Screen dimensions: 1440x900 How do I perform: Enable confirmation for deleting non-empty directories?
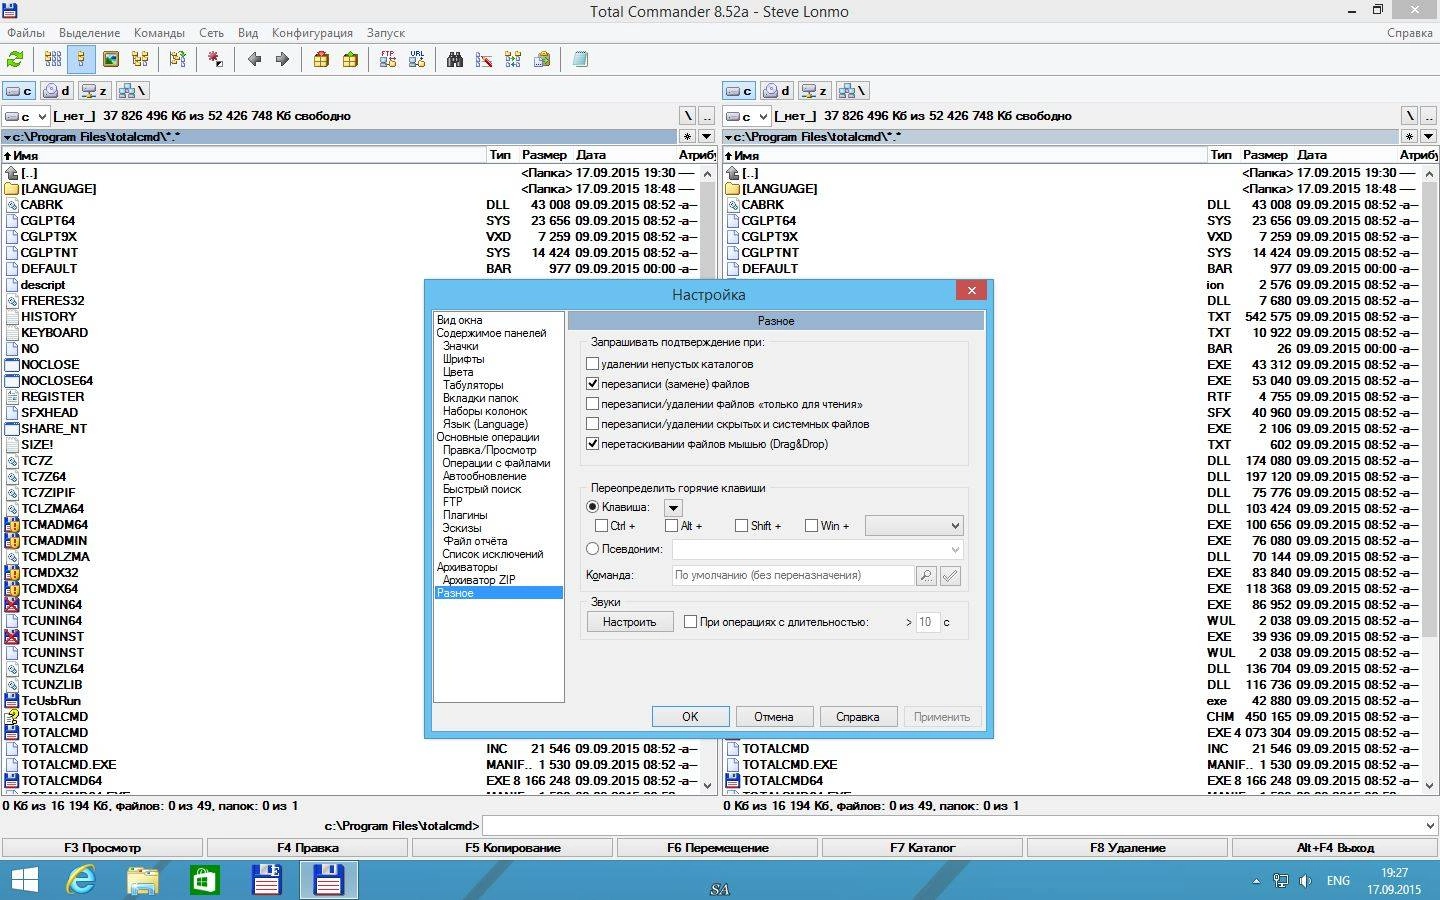pyautogui.click(x=592, y=364)
